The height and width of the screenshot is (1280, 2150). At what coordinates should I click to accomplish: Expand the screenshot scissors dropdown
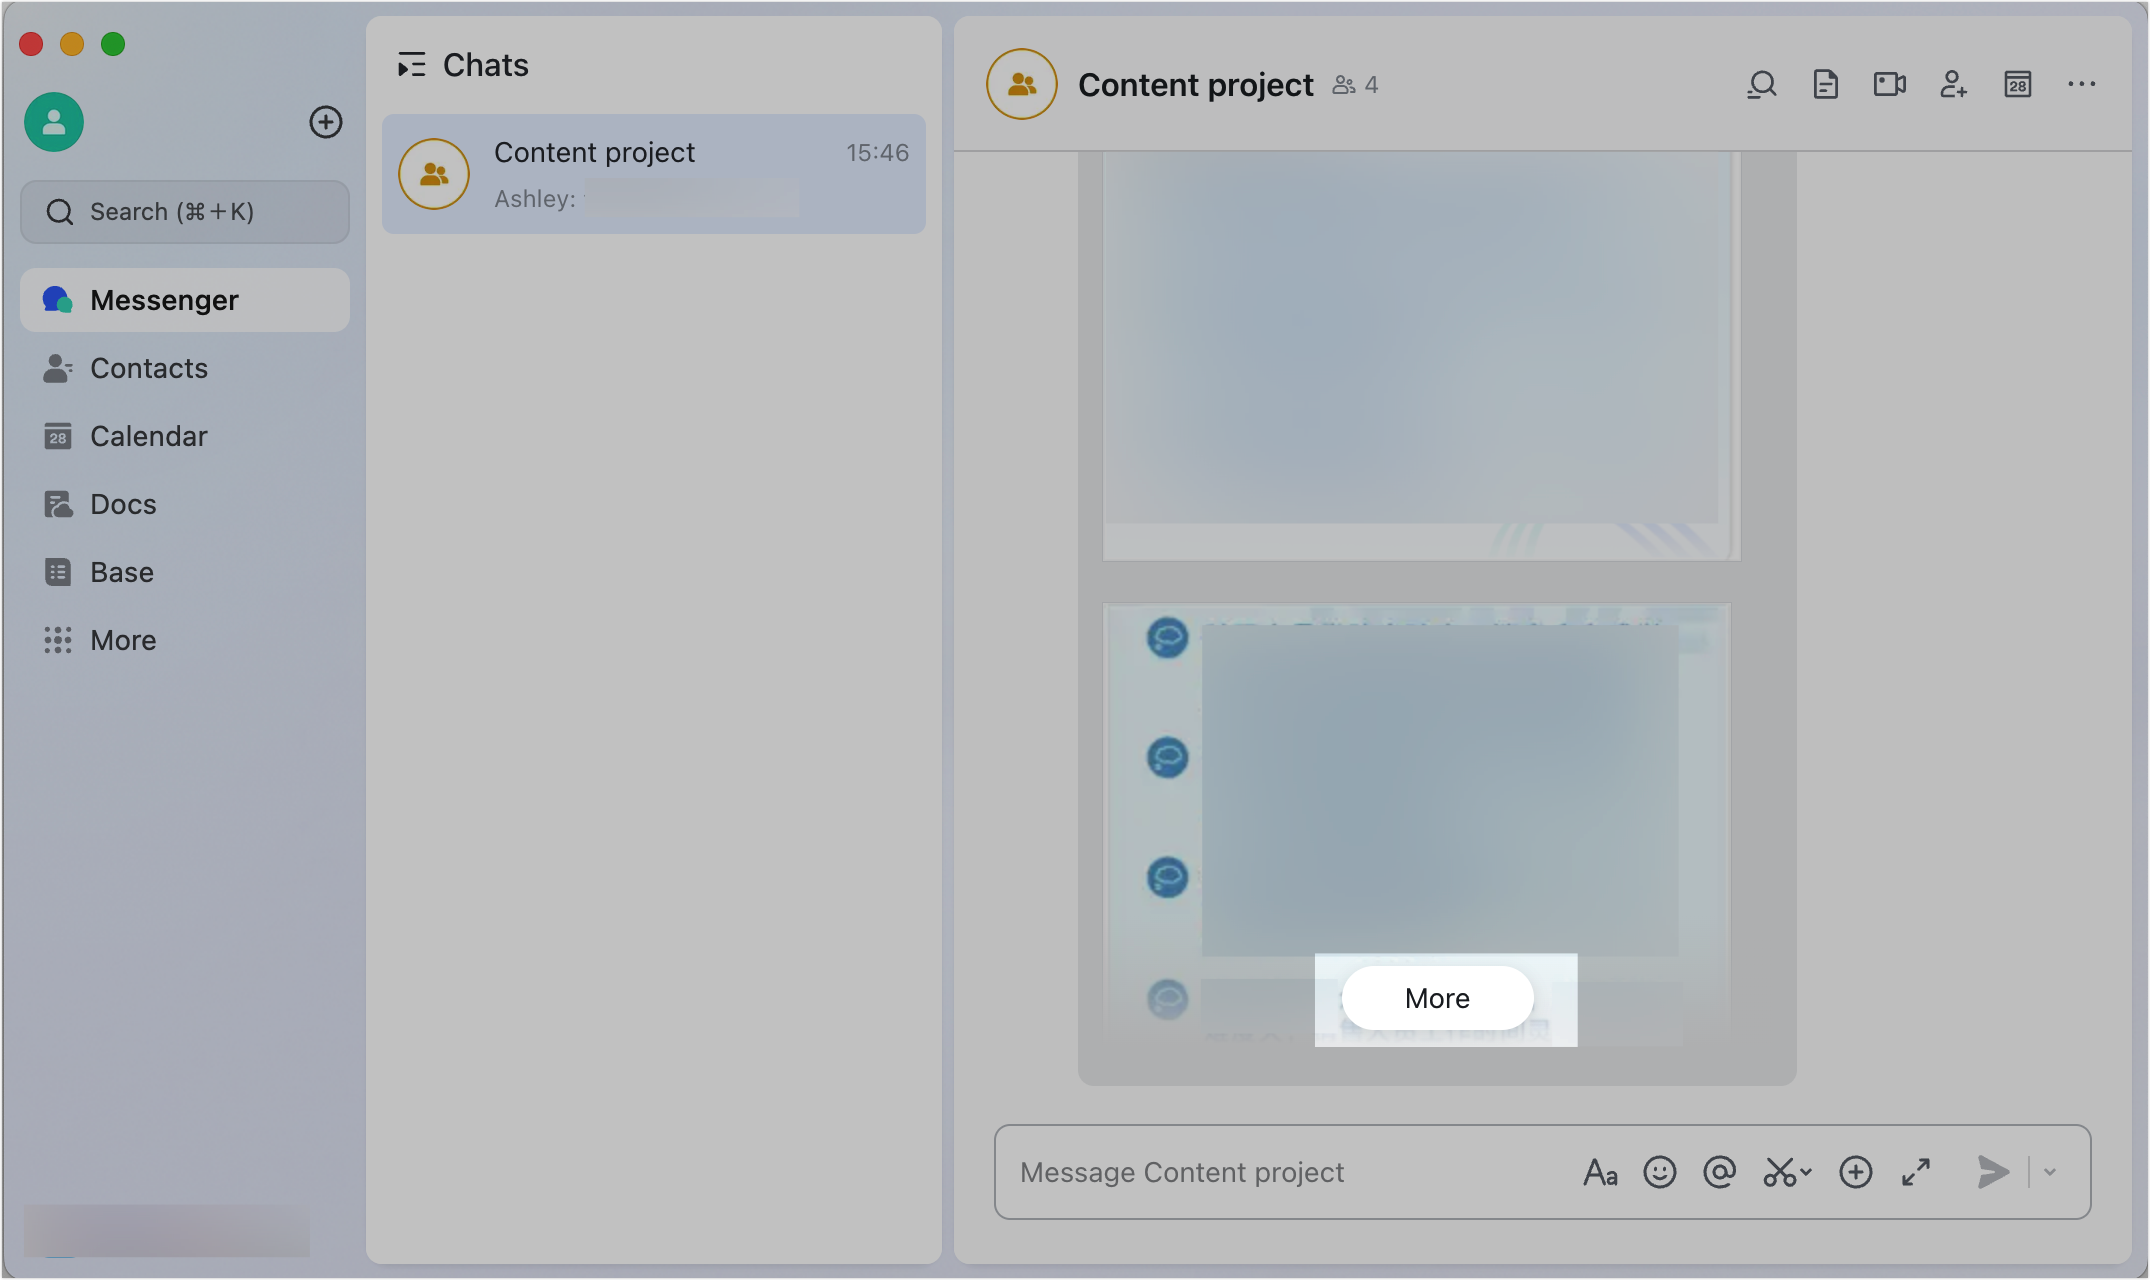pos(1806,1172)
